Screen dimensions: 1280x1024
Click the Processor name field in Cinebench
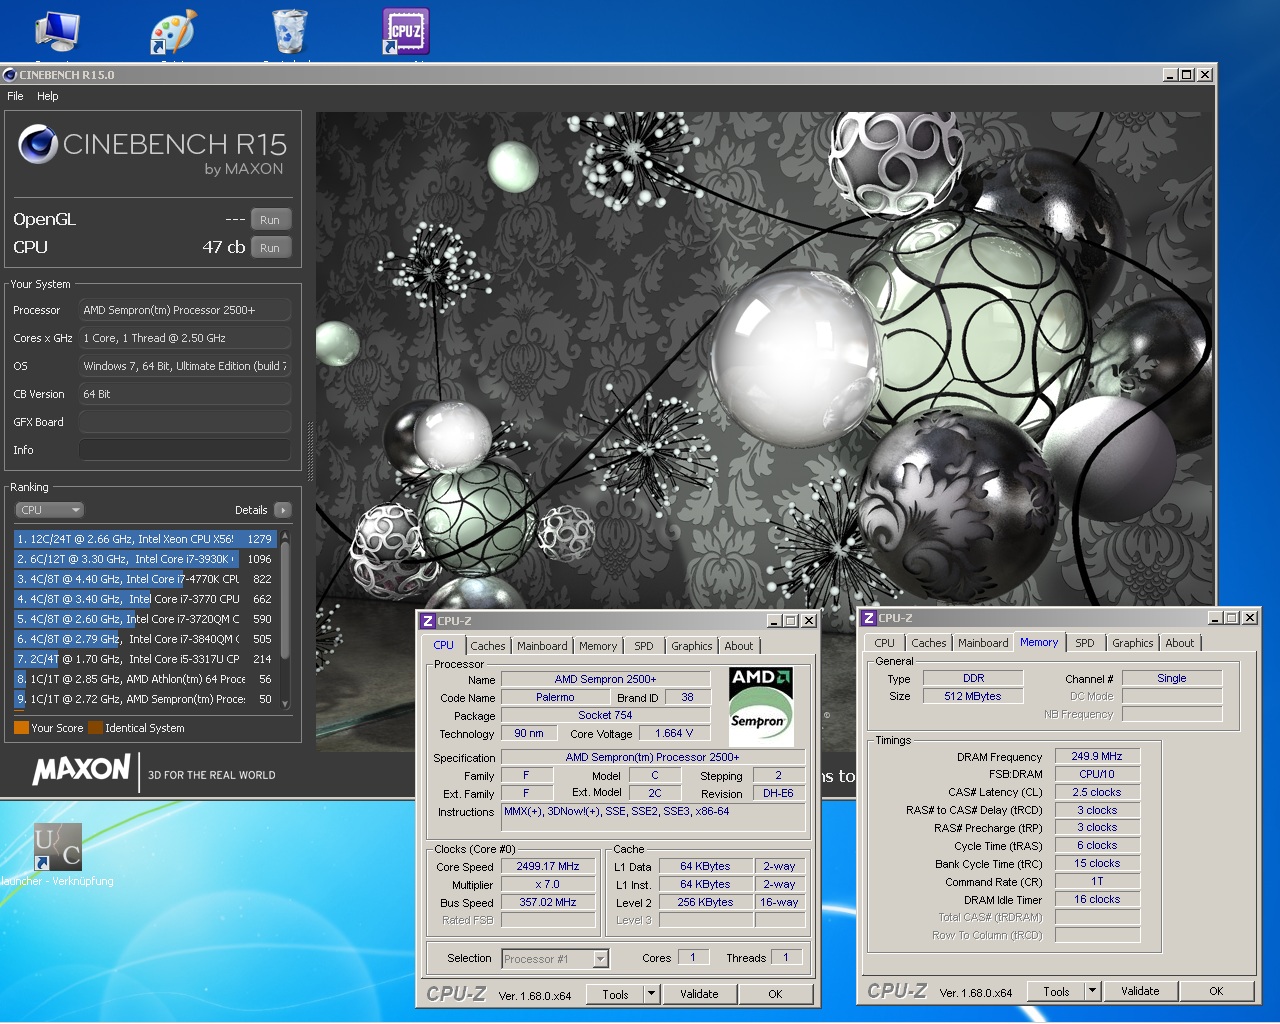(x=185, y=310)
